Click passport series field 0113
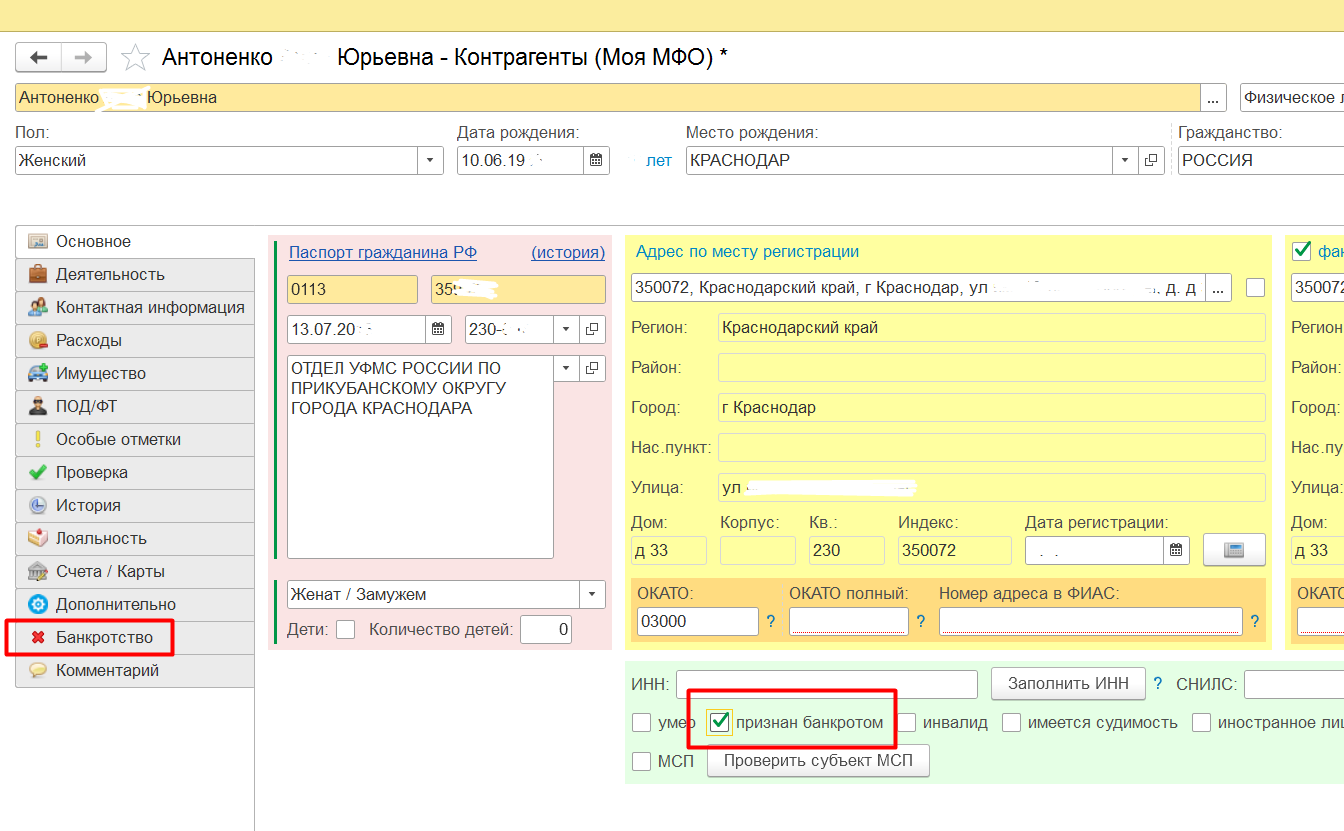 (352, 289)
